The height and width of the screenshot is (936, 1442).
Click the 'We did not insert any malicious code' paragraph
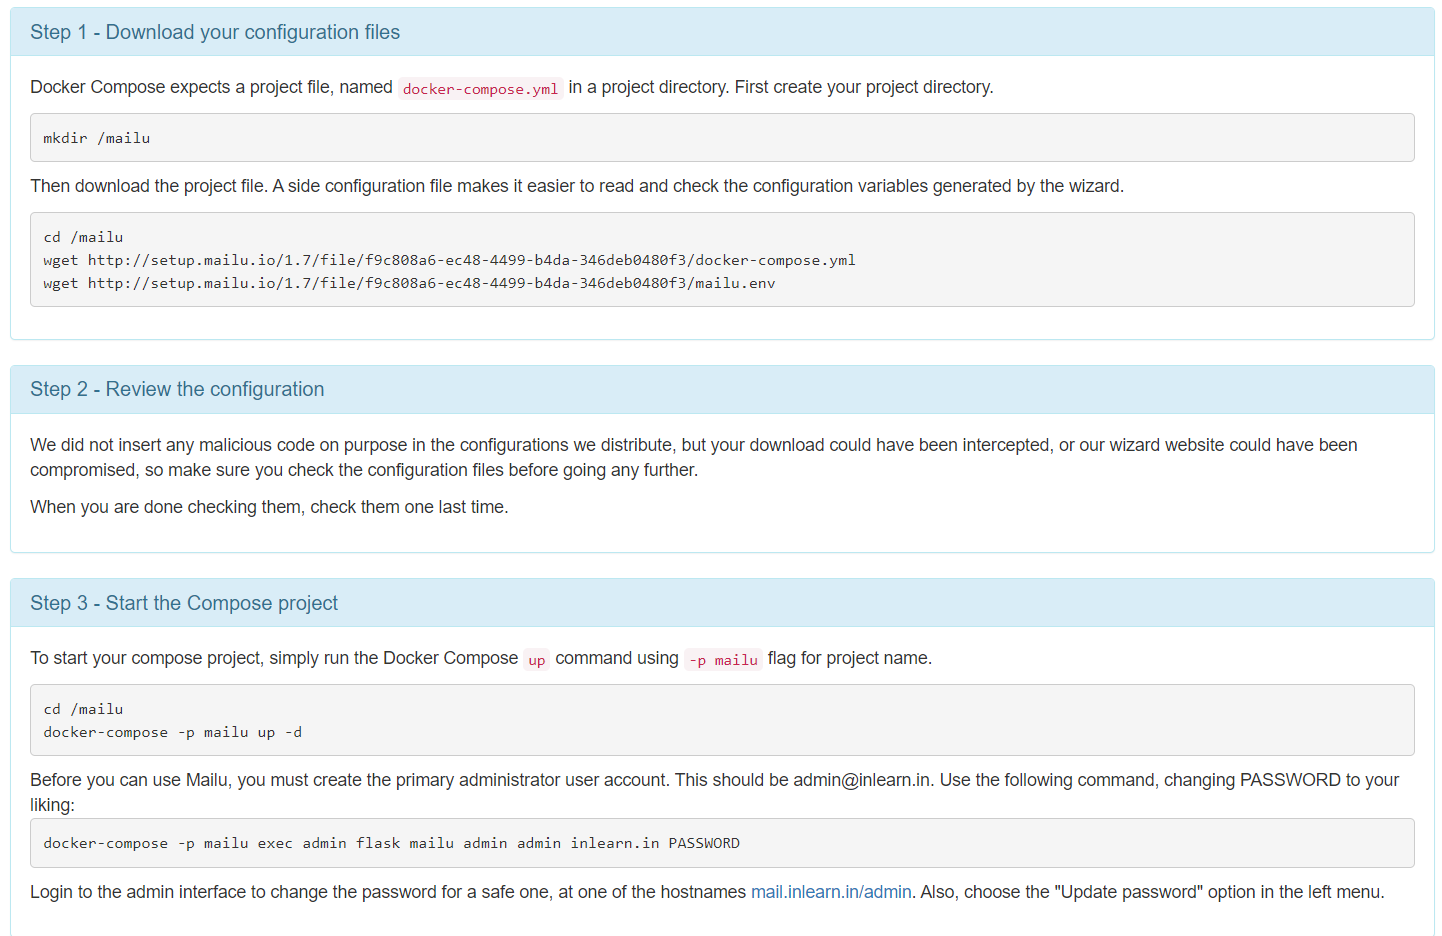click(x=694, y=457)
